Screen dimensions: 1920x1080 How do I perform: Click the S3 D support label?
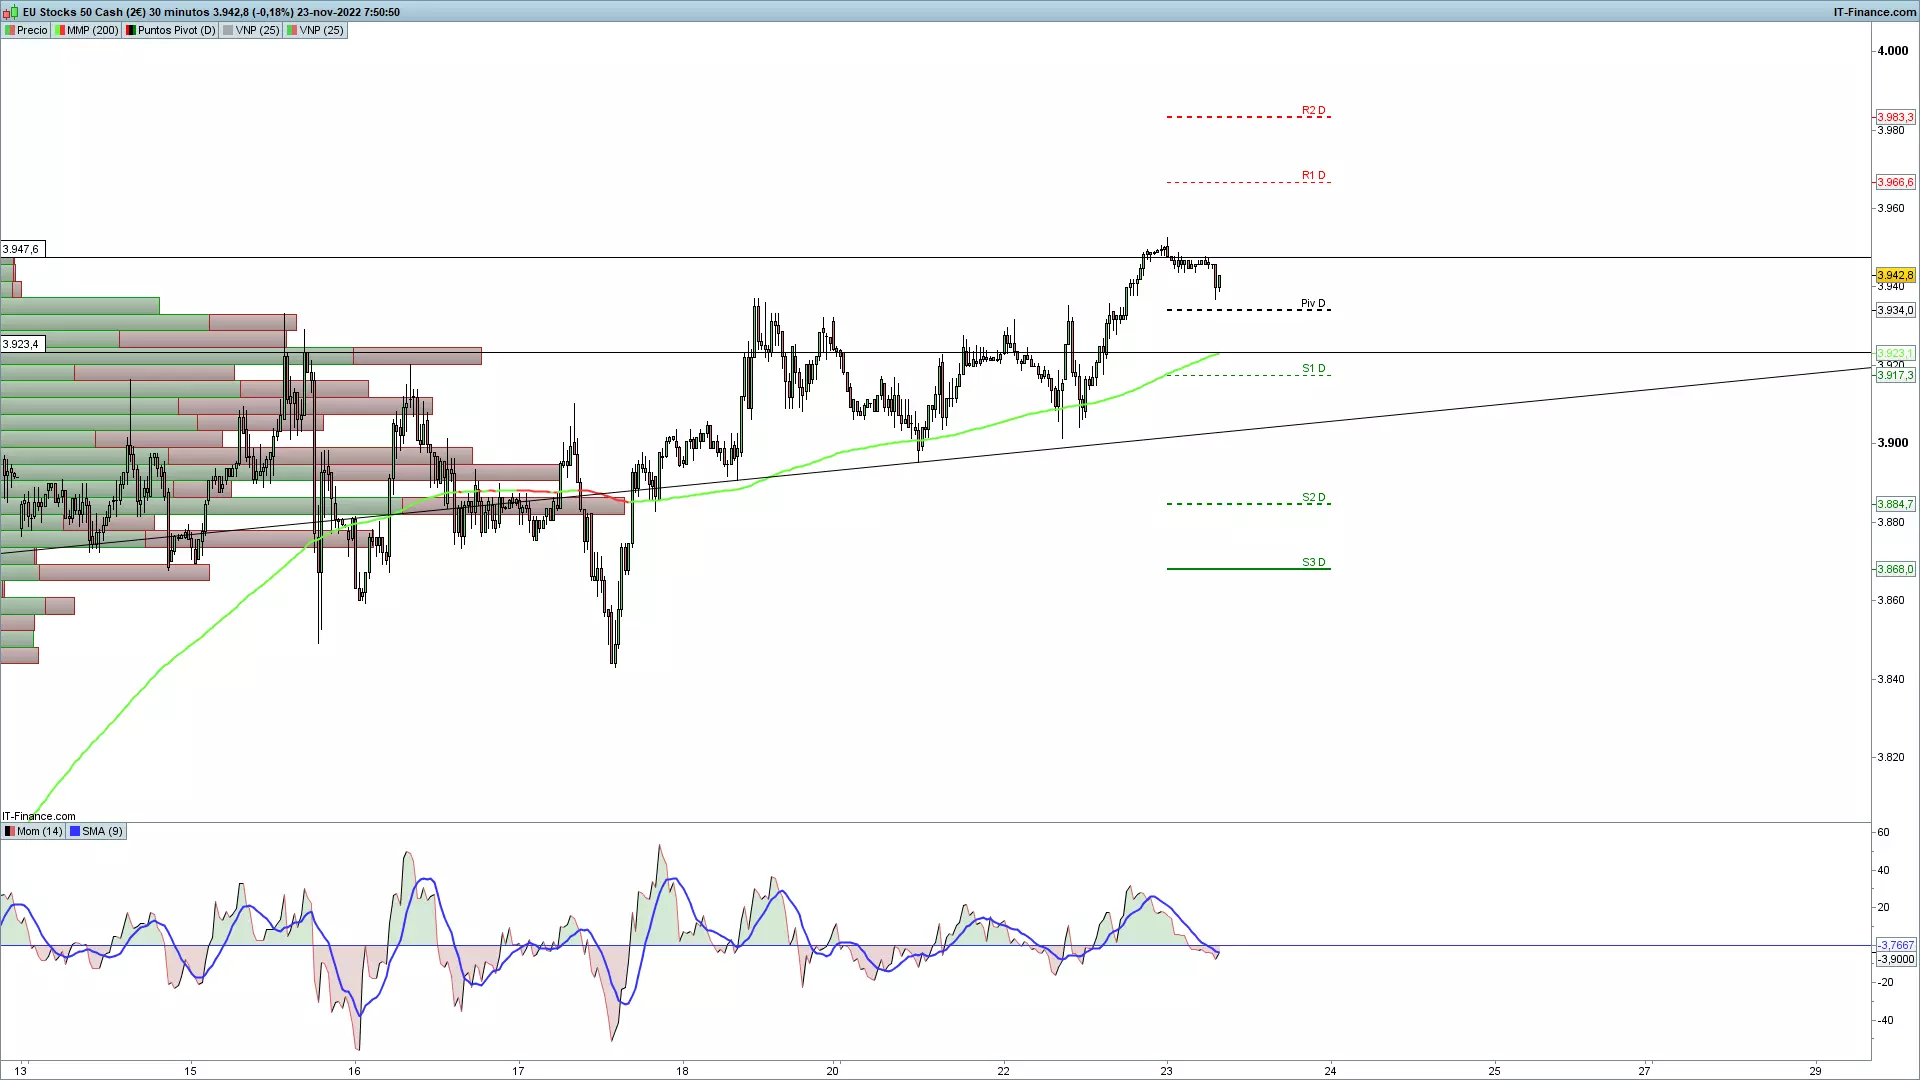point(1313,562)
